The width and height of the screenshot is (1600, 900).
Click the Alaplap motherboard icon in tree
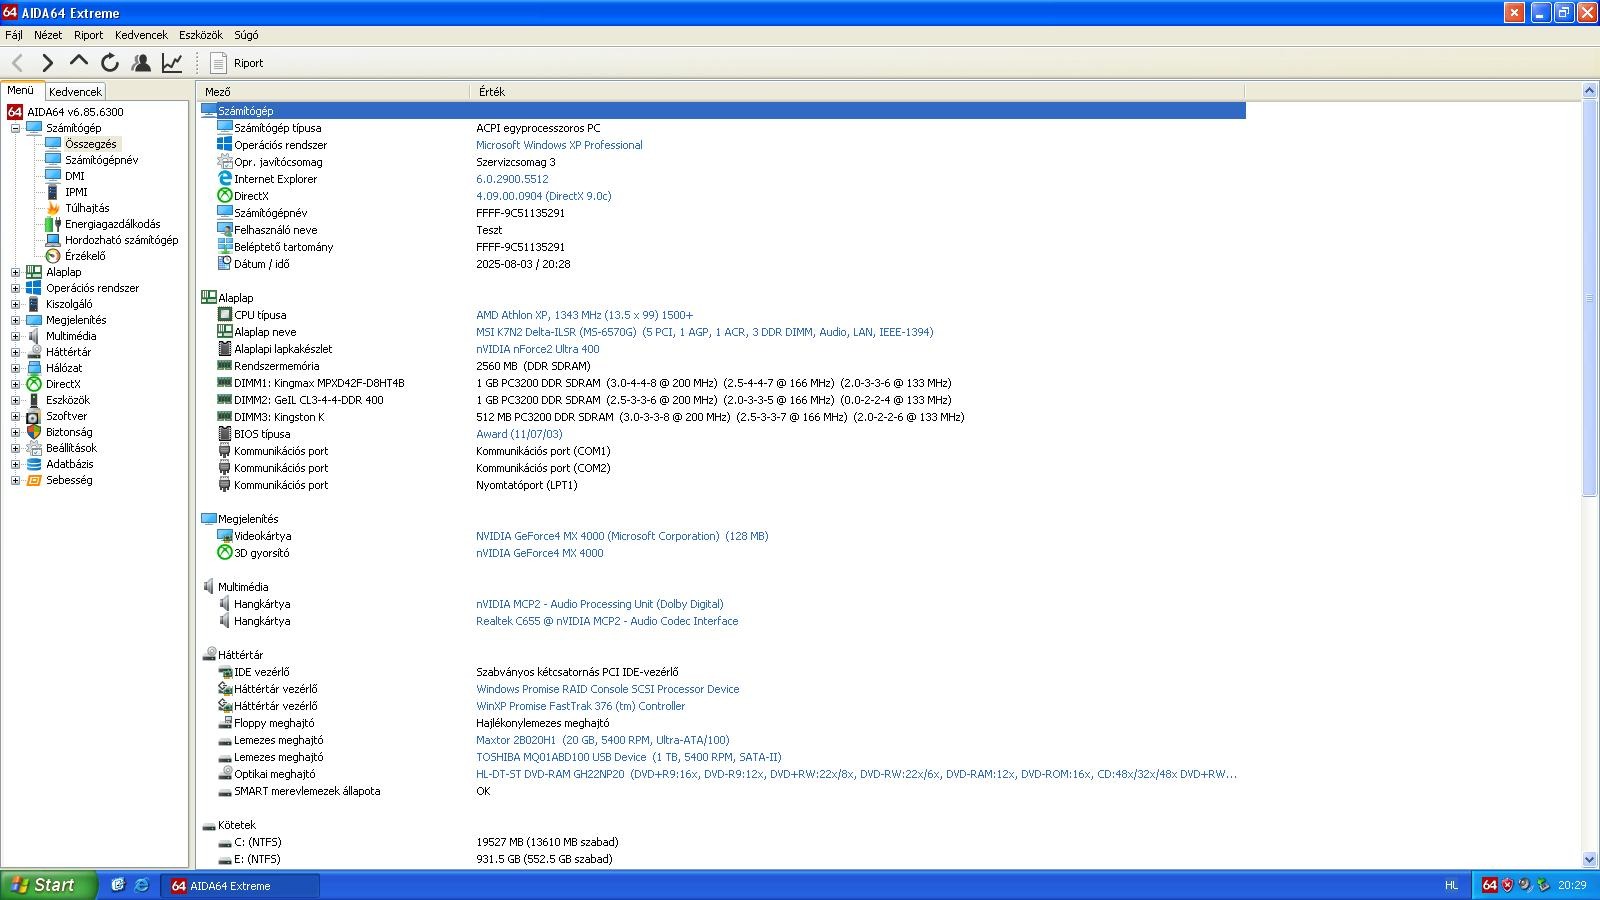pyautogui.click(x=34, y=272)
